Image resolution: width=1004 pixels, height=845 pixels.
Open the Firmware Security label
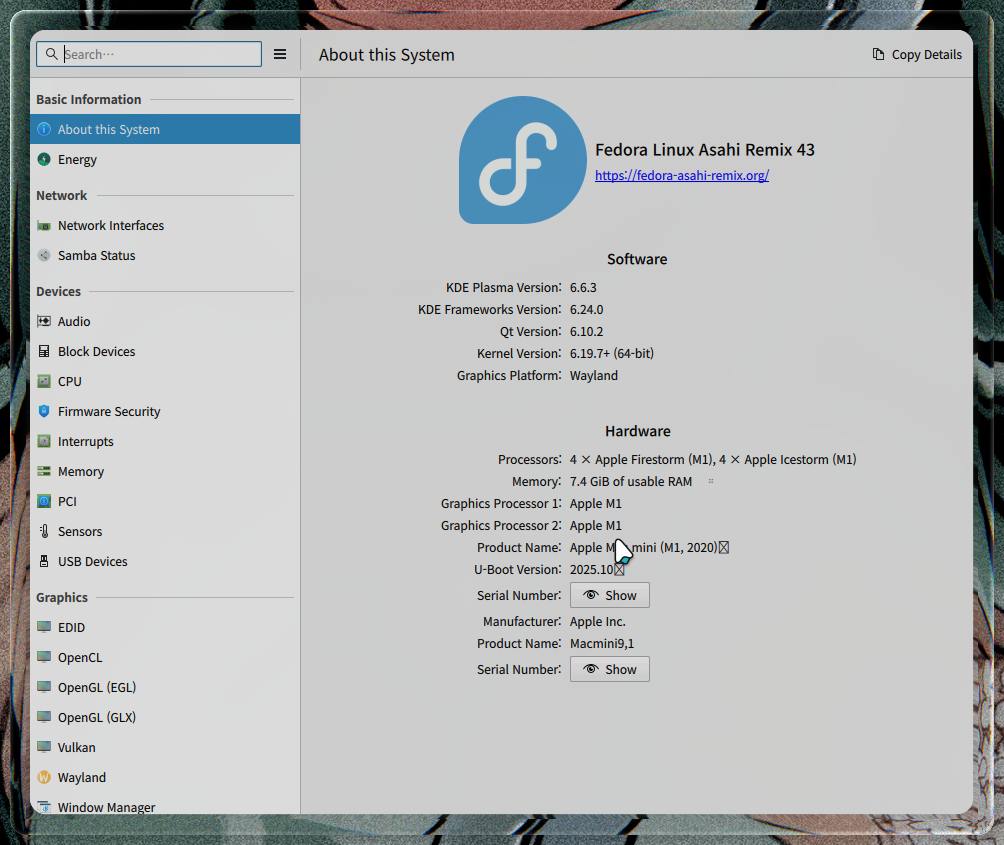click(x=109, y=412)
